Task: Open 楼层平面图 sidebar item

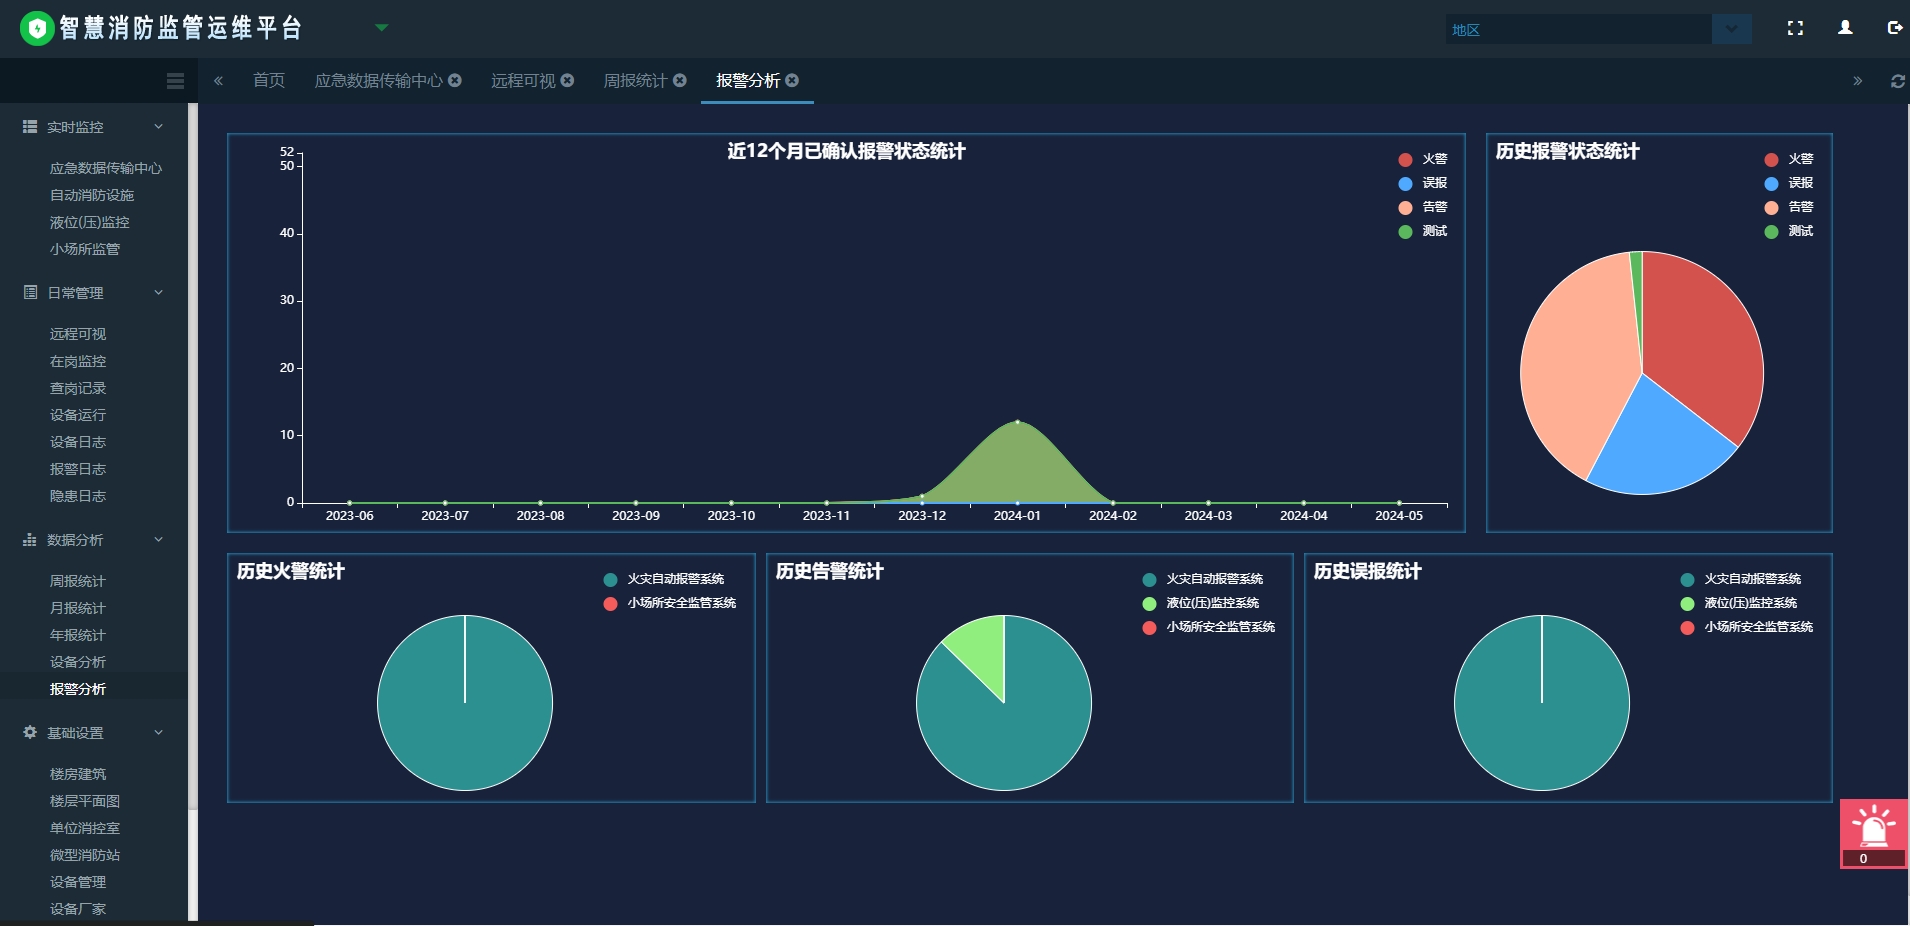Action: tap(85, 801)
